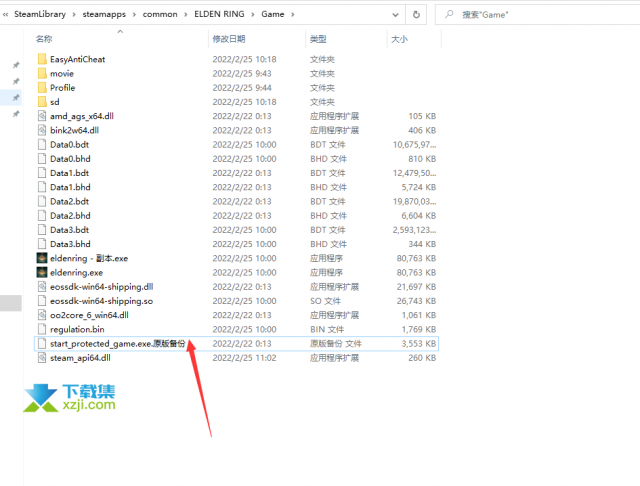Select the file named eldenring.exe
640x486 pixels.
tap(76, 273)
